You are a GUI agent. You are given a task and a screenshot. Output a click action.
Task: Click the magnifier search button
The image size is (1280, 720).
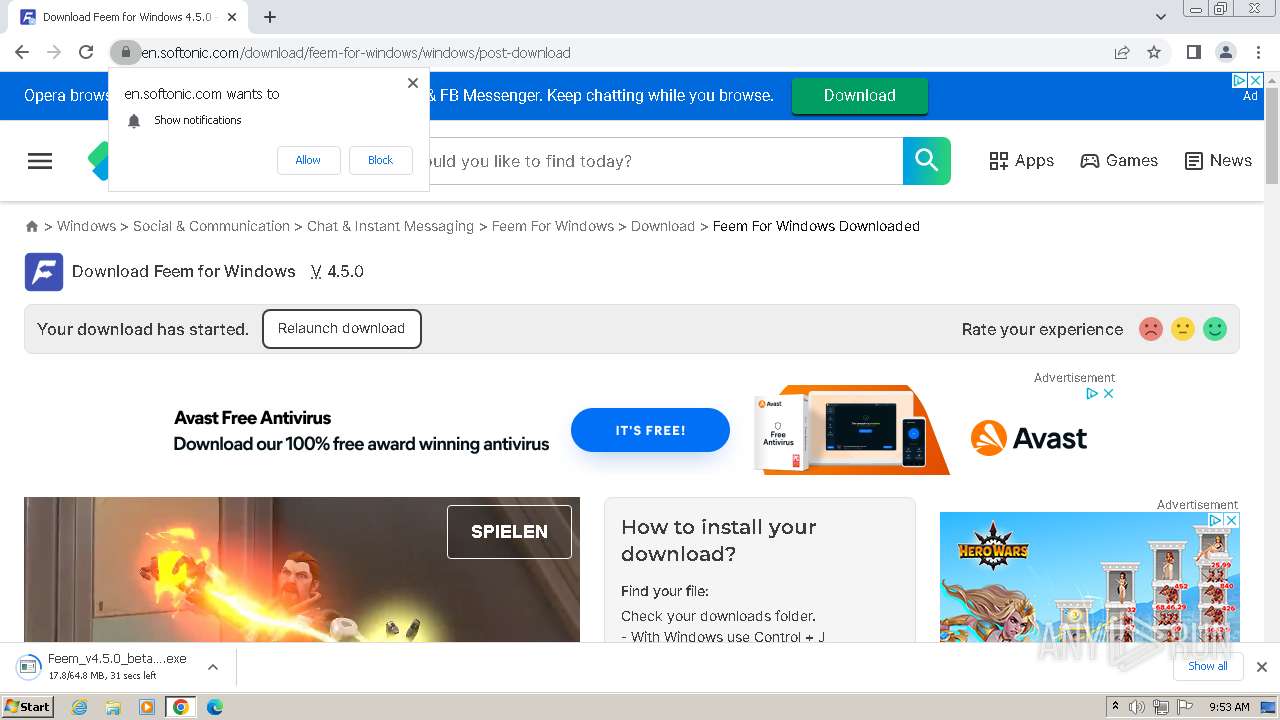click(x=927, y=161)
